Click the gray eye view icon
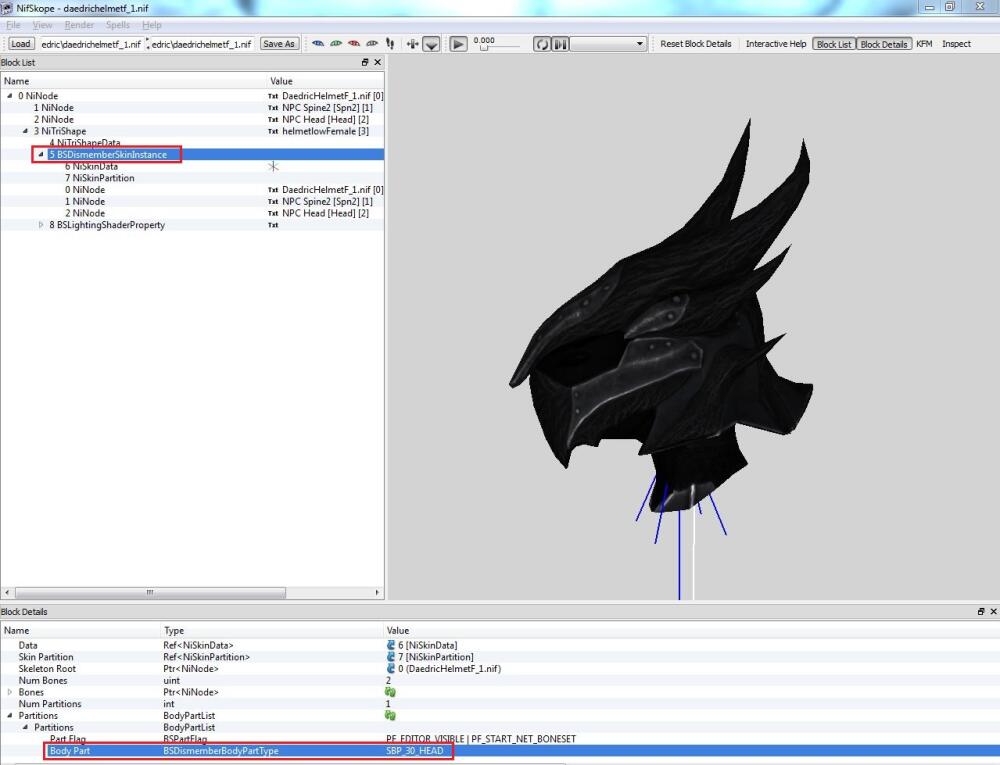The image size is (1000, 765). click(371, 44)
